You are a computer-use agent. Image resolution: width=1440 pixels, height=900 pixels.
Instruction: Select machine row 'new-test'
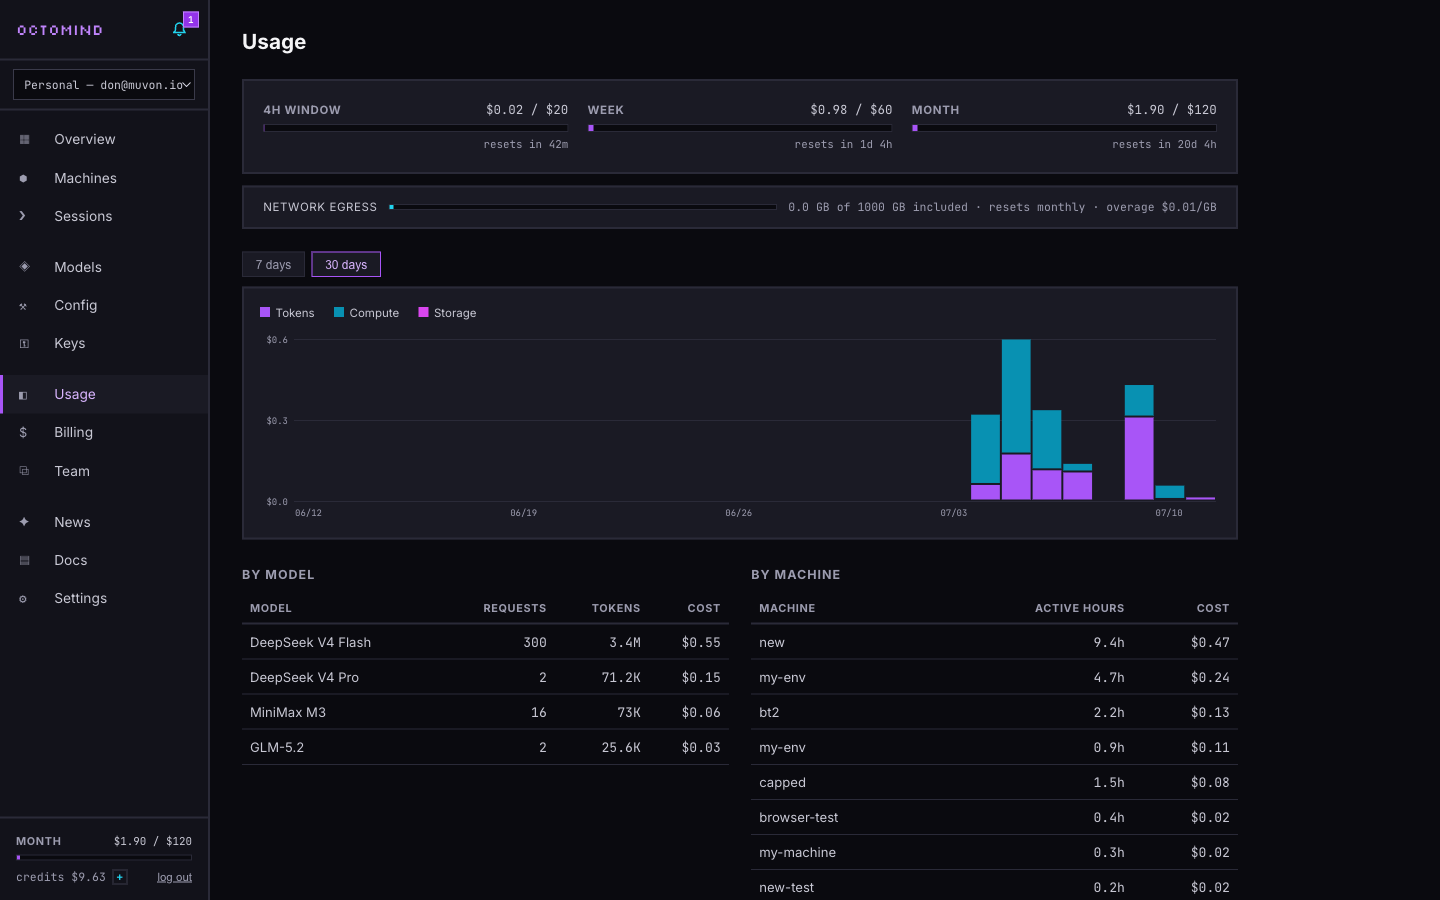[x=994, y=887]
